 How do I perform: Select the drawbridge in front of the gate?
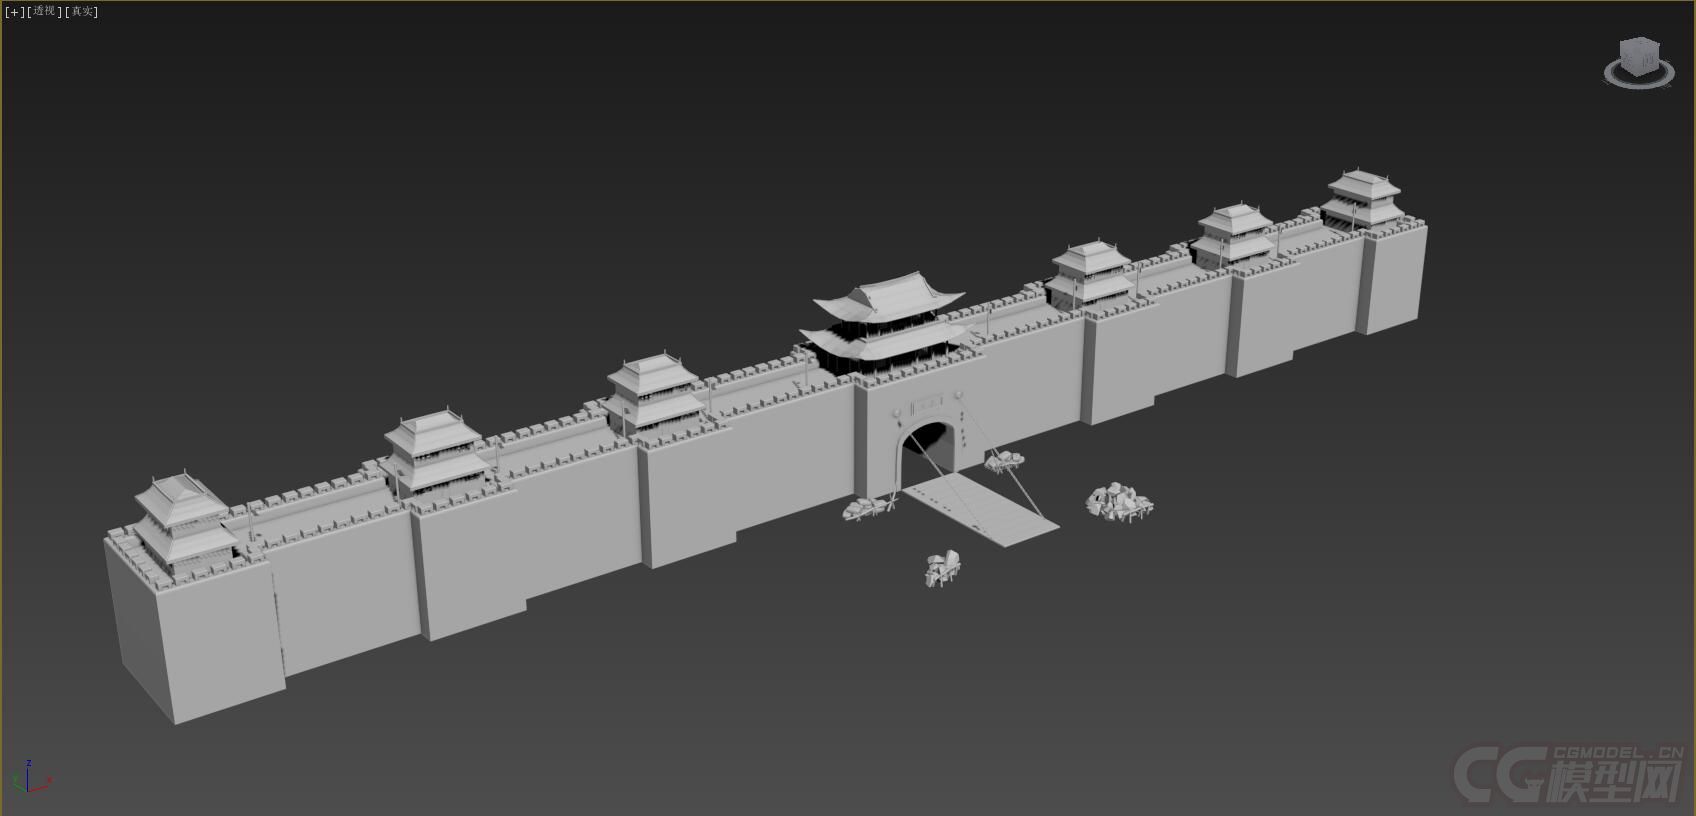click(x=981, y=511)
